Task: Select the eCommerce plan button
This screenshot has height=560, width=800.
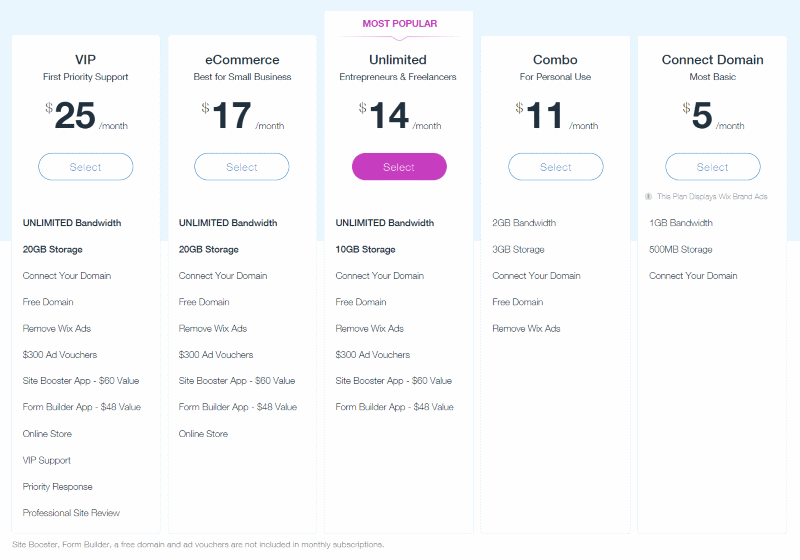Action: pos(242,167)
